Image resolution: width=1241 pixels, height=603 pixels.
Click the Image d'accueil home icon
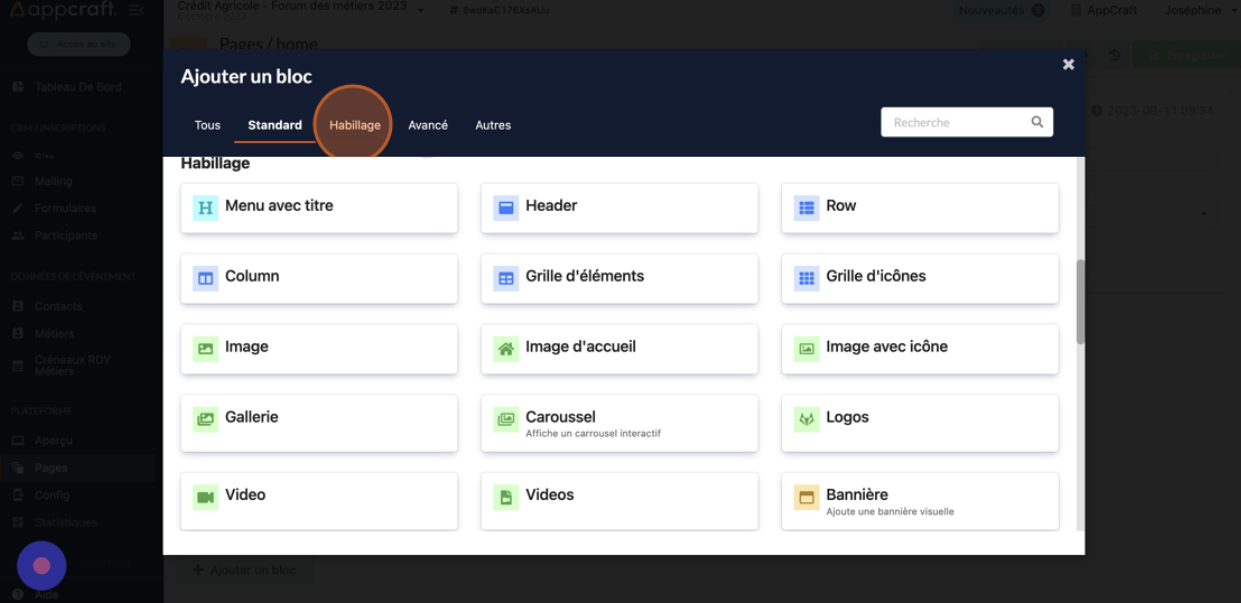[506, 349]
